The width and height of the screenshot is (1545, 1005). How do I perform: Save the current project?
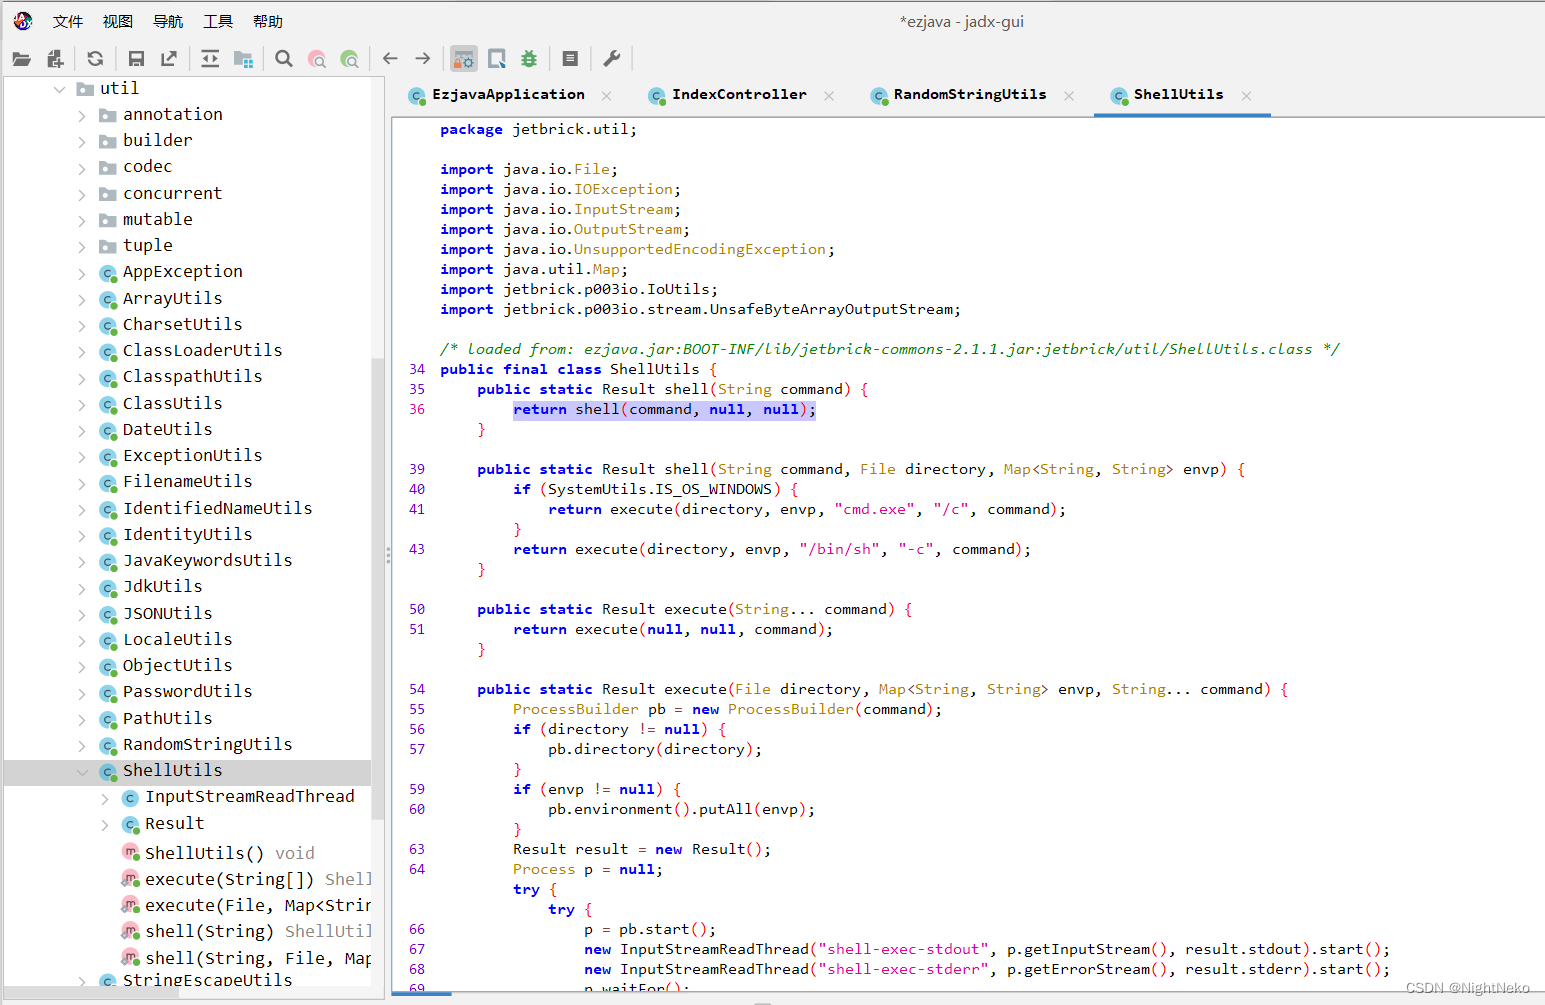click(x=135, y=58)
